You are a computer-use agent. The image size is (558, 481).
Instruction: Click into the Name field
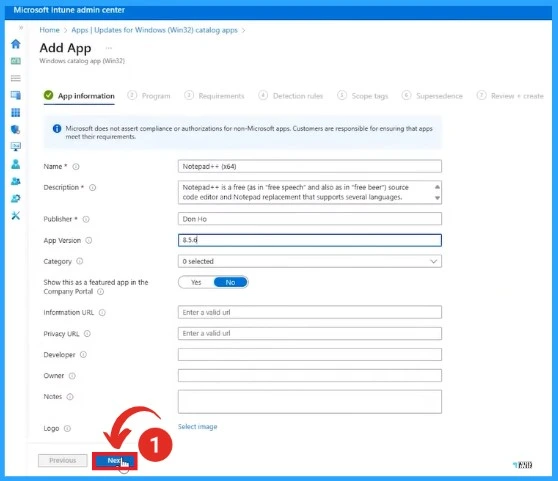tap(310, 166)
